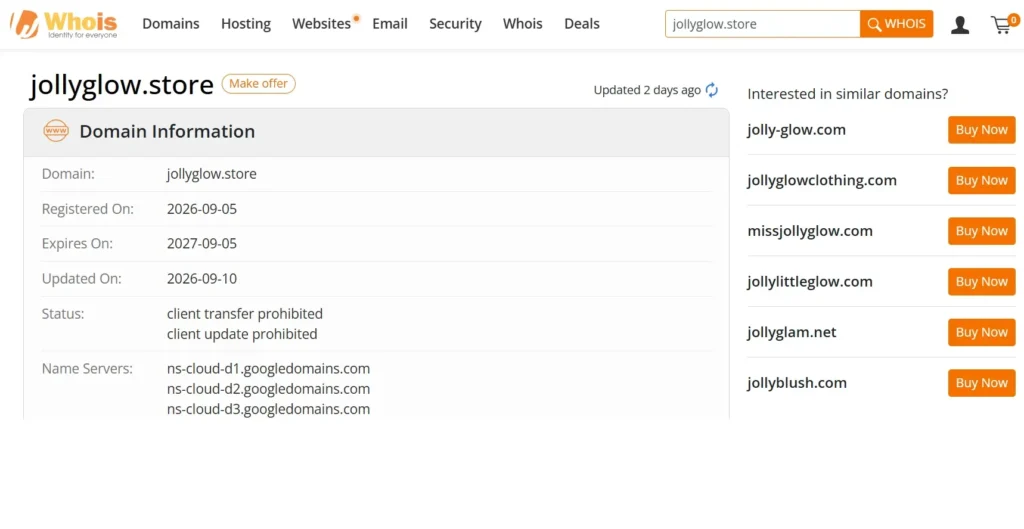The image size is (1024, 529).
Task: Click the Expires On date 2027-09-05
Action: [x=202, y=244]
